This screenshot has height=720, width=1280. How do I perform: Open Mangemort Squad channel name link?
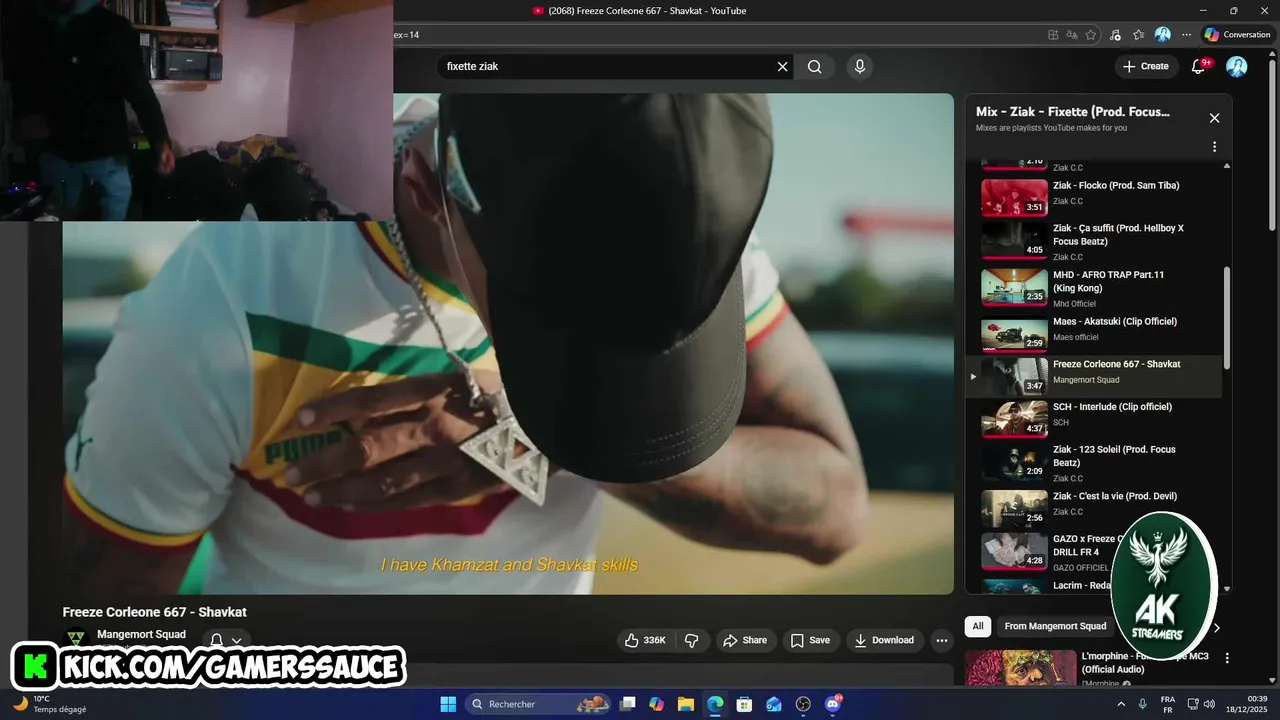pyautogui.click(x=141, y=634)
